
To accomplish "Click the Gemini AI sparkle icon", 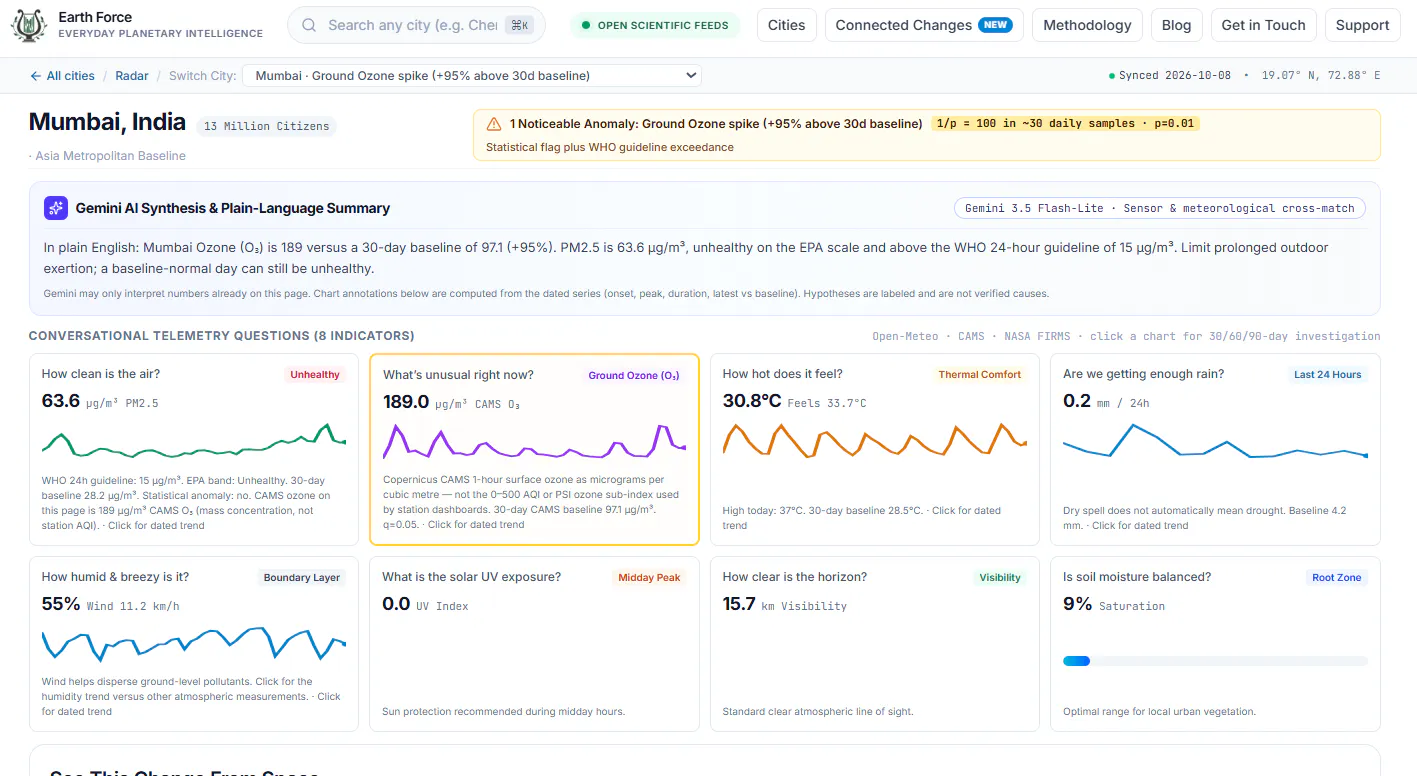I will pos(55,208).
